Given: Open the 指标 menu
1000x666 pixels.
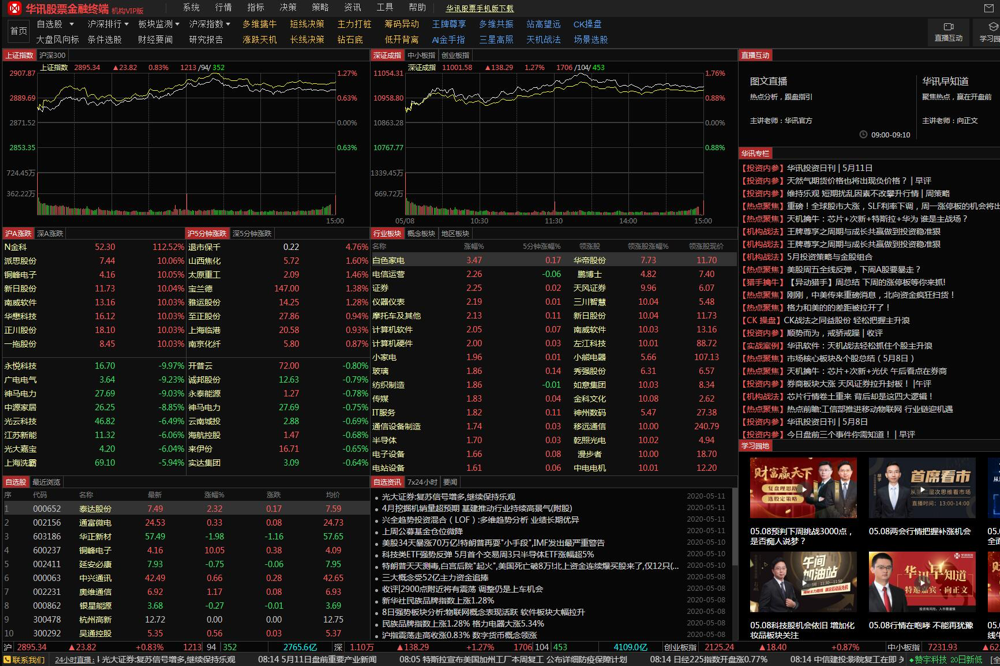Looking at the screenshot, I should click(256, 8).
